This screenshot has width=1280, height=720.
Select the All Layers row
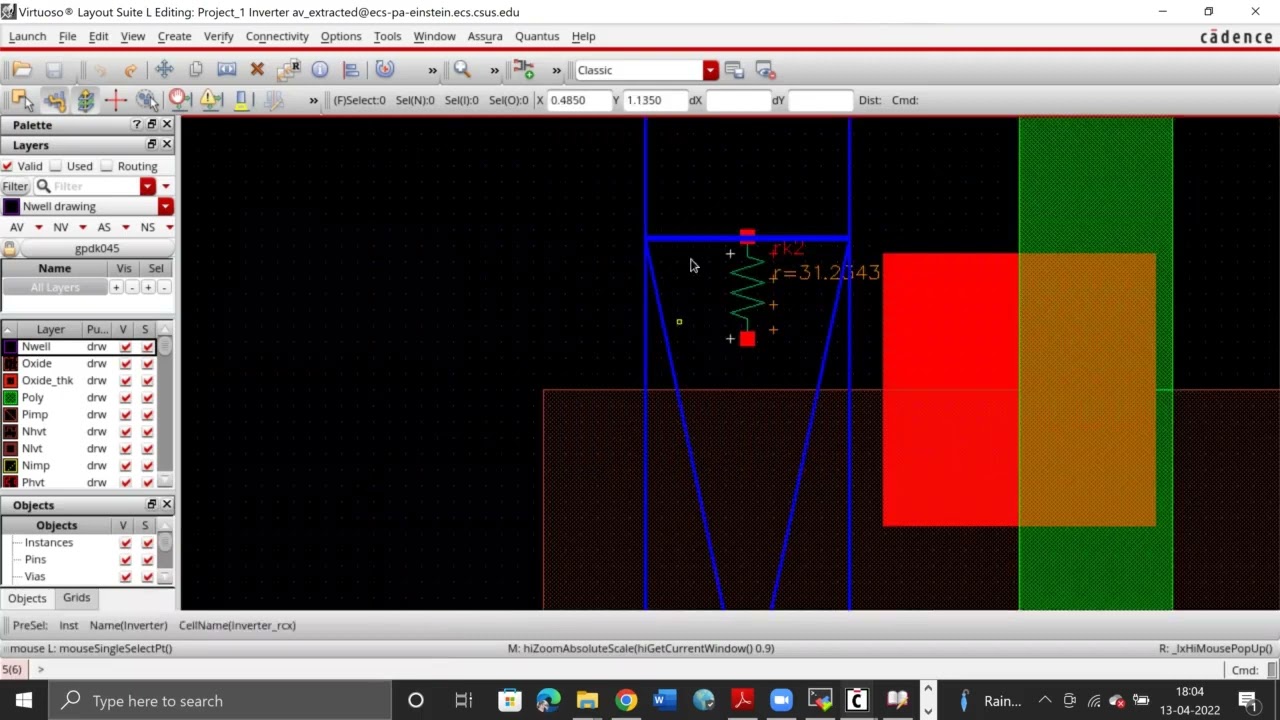[55, 287]
